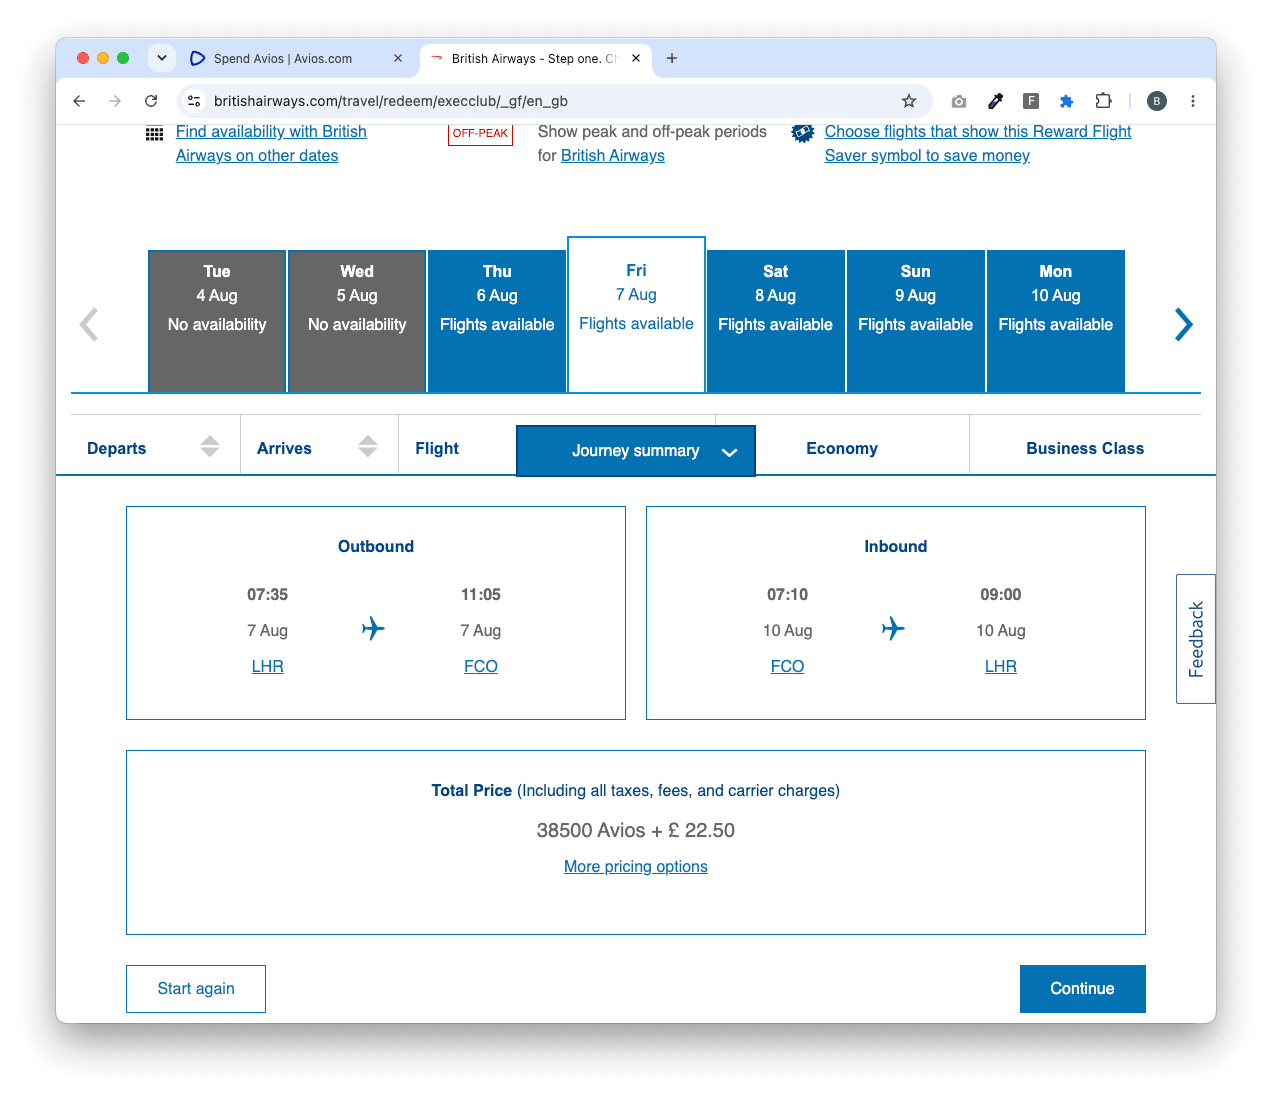1272x1097 pixels.
Task: Open the British Airways peak periods link
Action: pos(613,156)
